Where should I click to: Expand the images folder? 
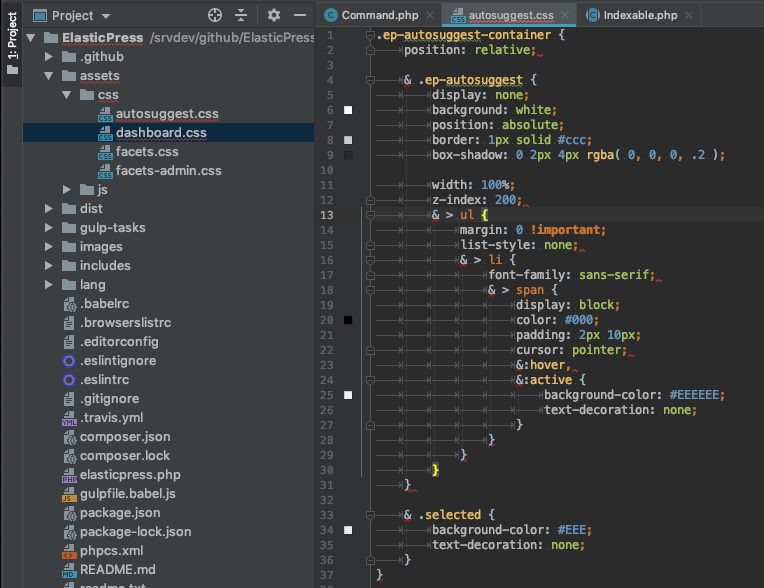click(x=48, y=247)
